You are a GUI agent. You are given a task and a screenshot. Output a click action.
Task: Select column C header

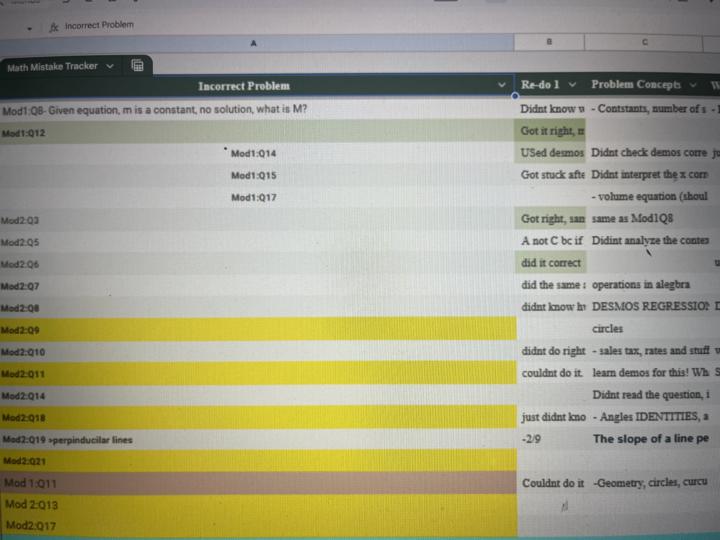[644, 42]
